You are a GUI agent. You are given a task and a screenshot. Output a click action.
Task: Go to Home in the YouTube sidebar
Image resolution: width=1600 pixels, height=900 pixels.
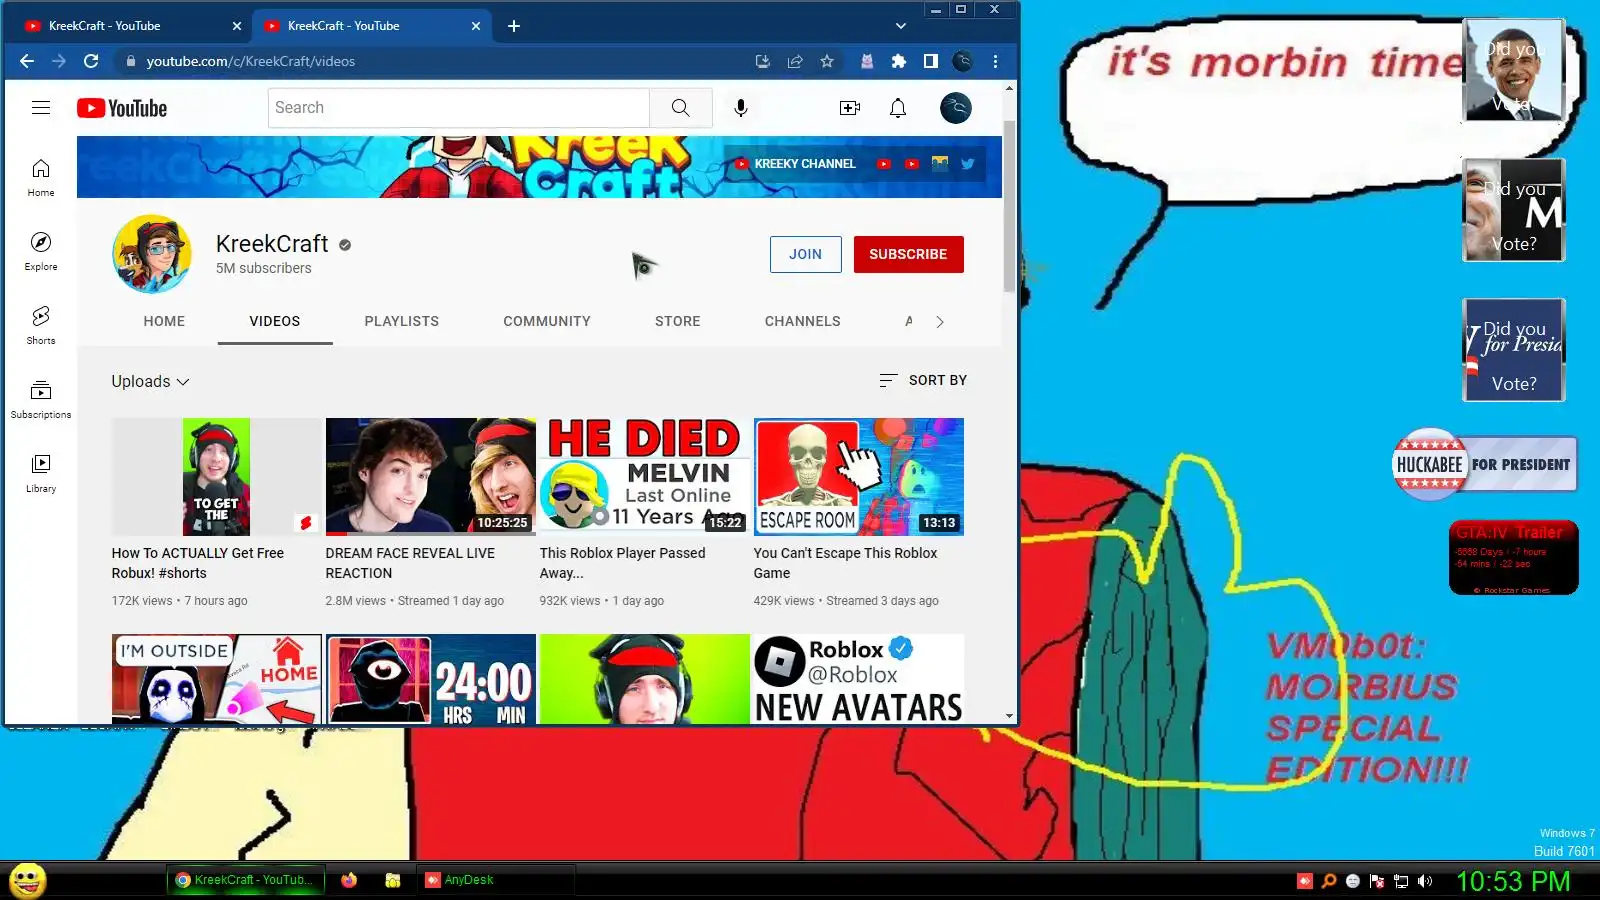coord(41,177)
